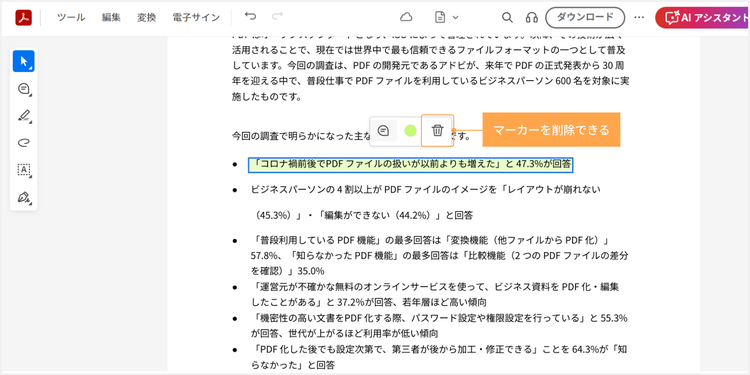Delete the highlight with trash icon
Viewport: 750px width, 375px height.
437,130
